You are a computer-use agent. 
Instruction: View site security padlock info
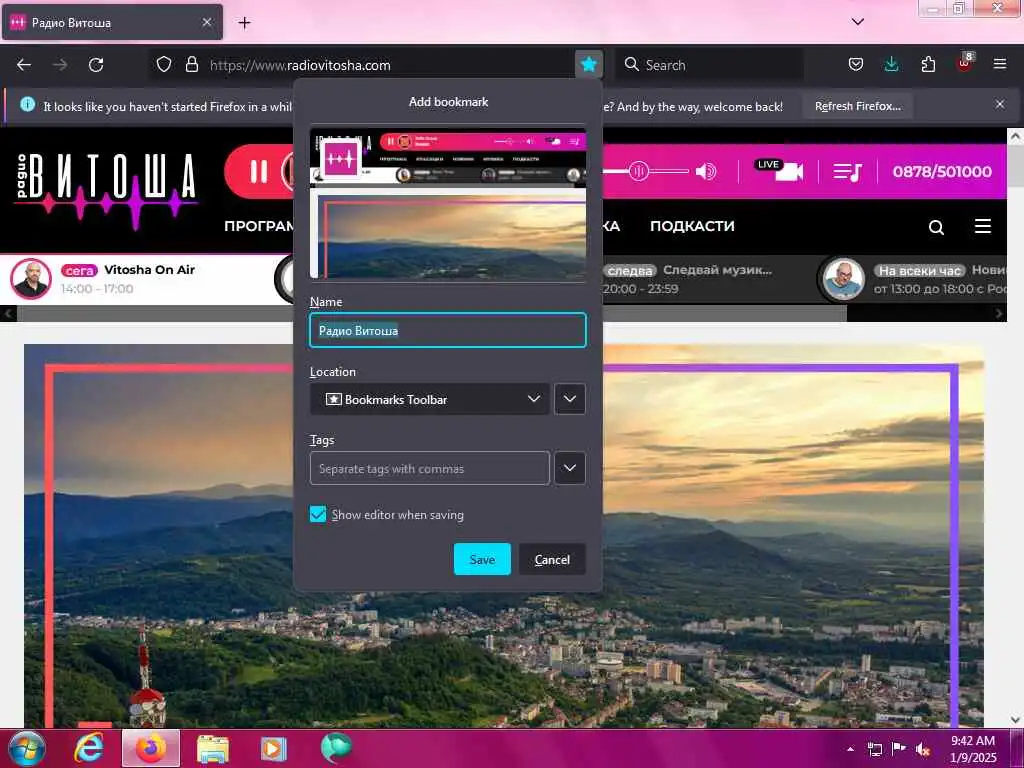[x=191, y=65]
